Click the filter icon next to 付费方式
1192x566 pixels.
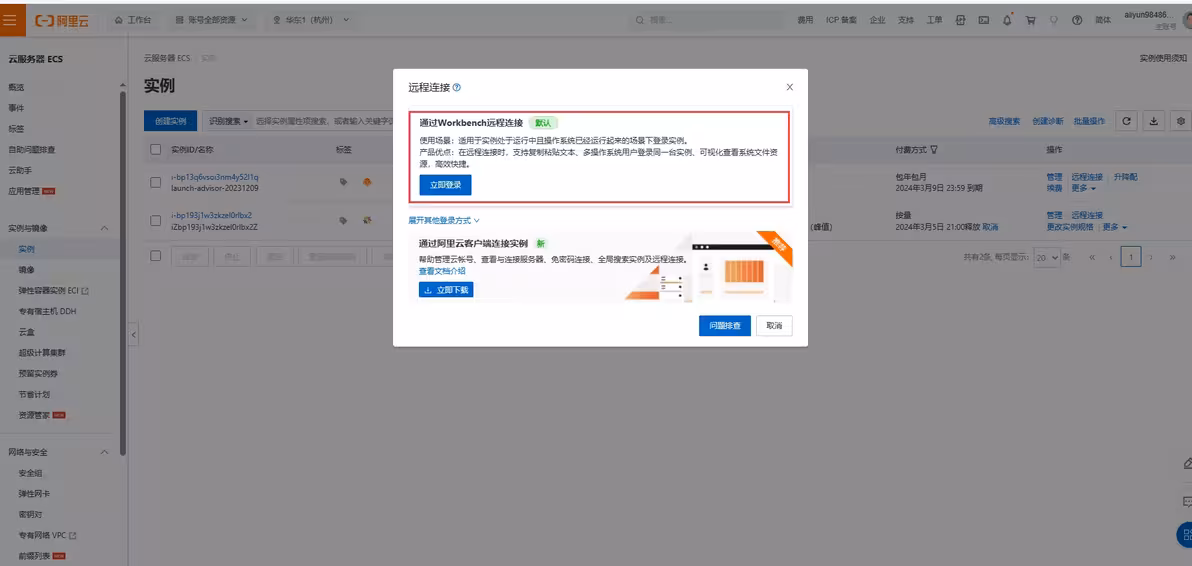[934, 150]
